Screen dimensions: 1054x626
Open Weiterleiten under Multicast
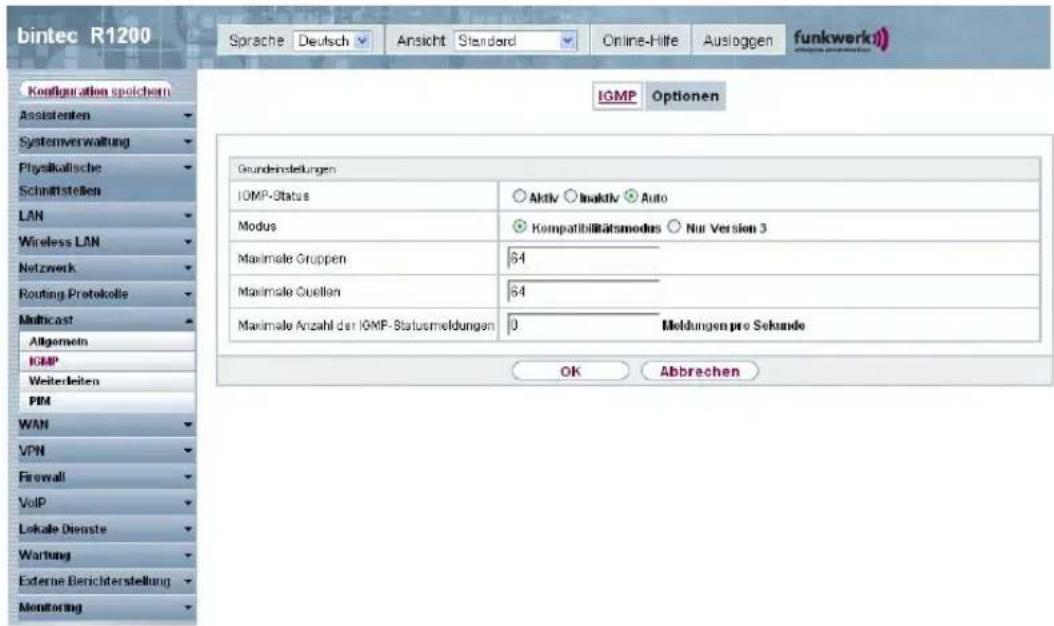(106, 381)
